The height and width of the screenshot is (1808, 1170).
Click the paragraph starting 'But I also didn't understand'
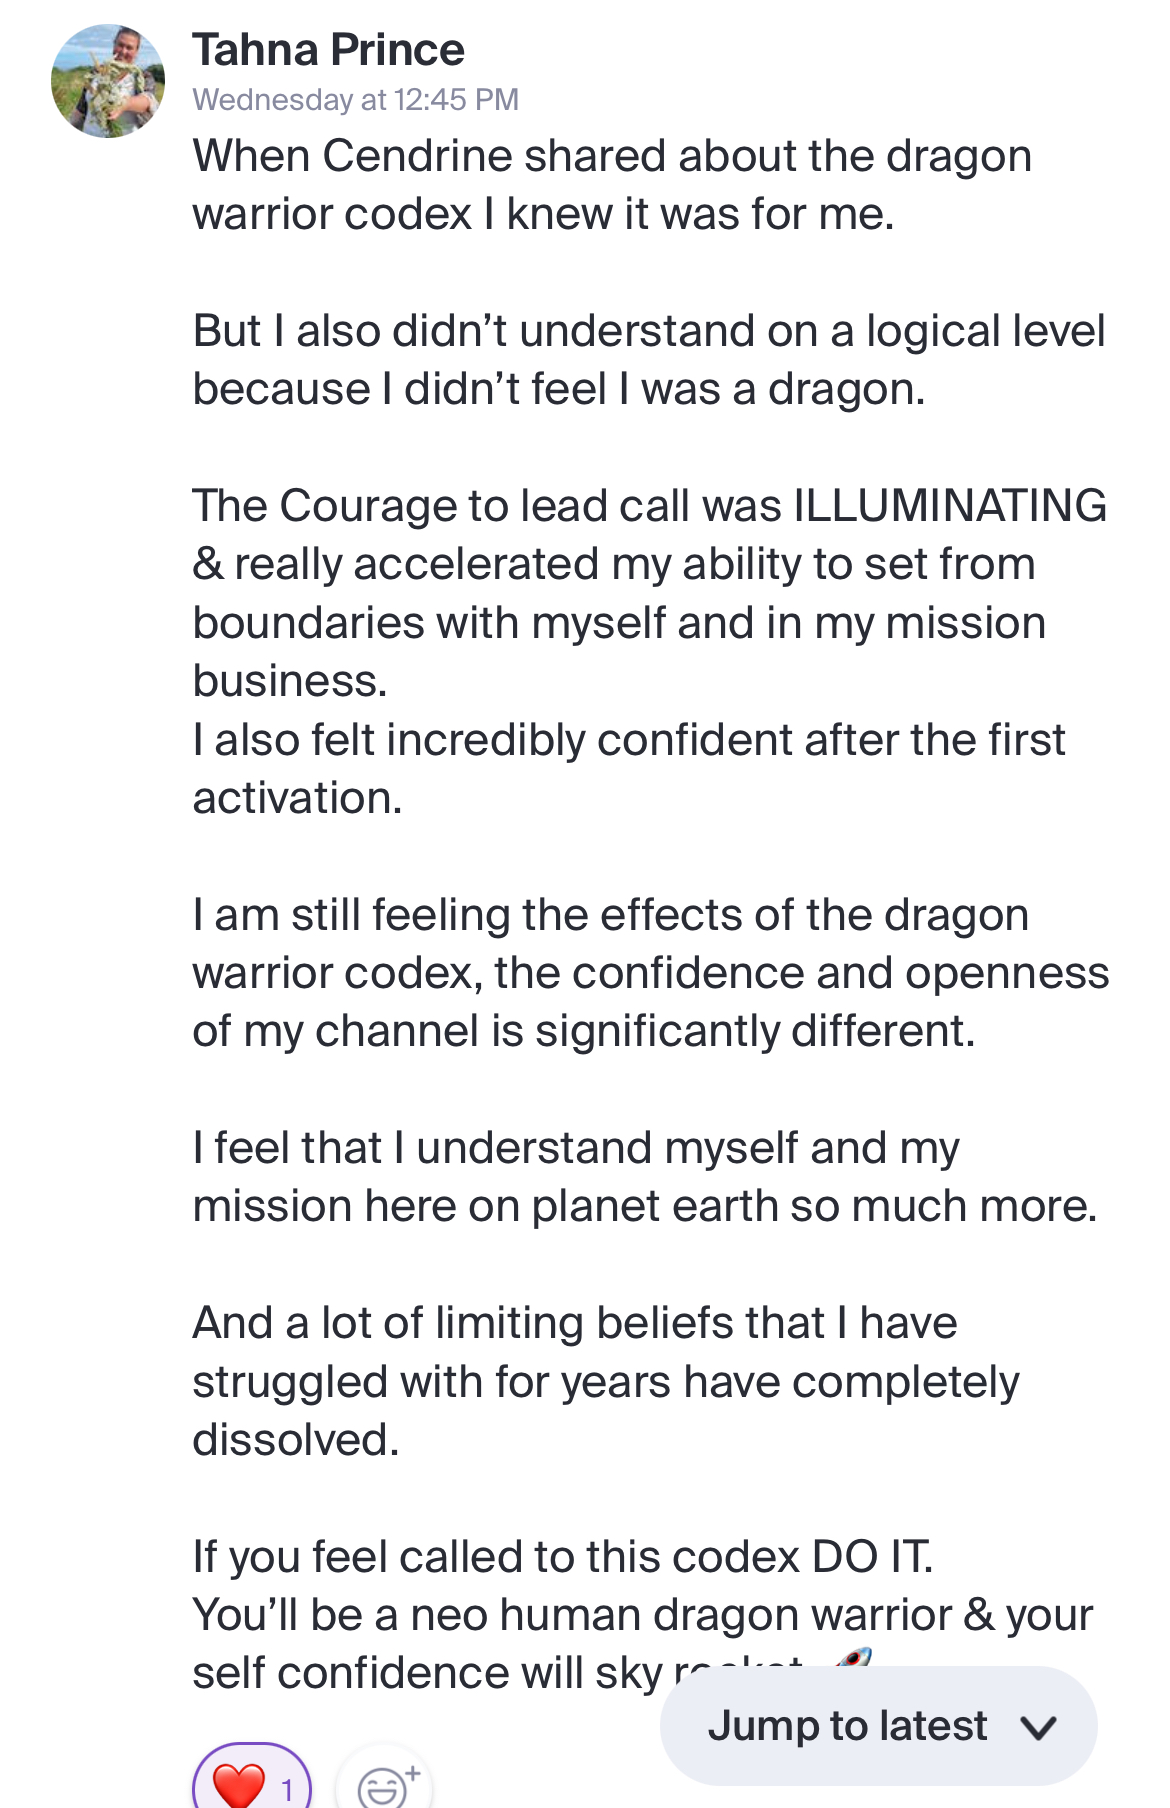(x=648, y=360)
